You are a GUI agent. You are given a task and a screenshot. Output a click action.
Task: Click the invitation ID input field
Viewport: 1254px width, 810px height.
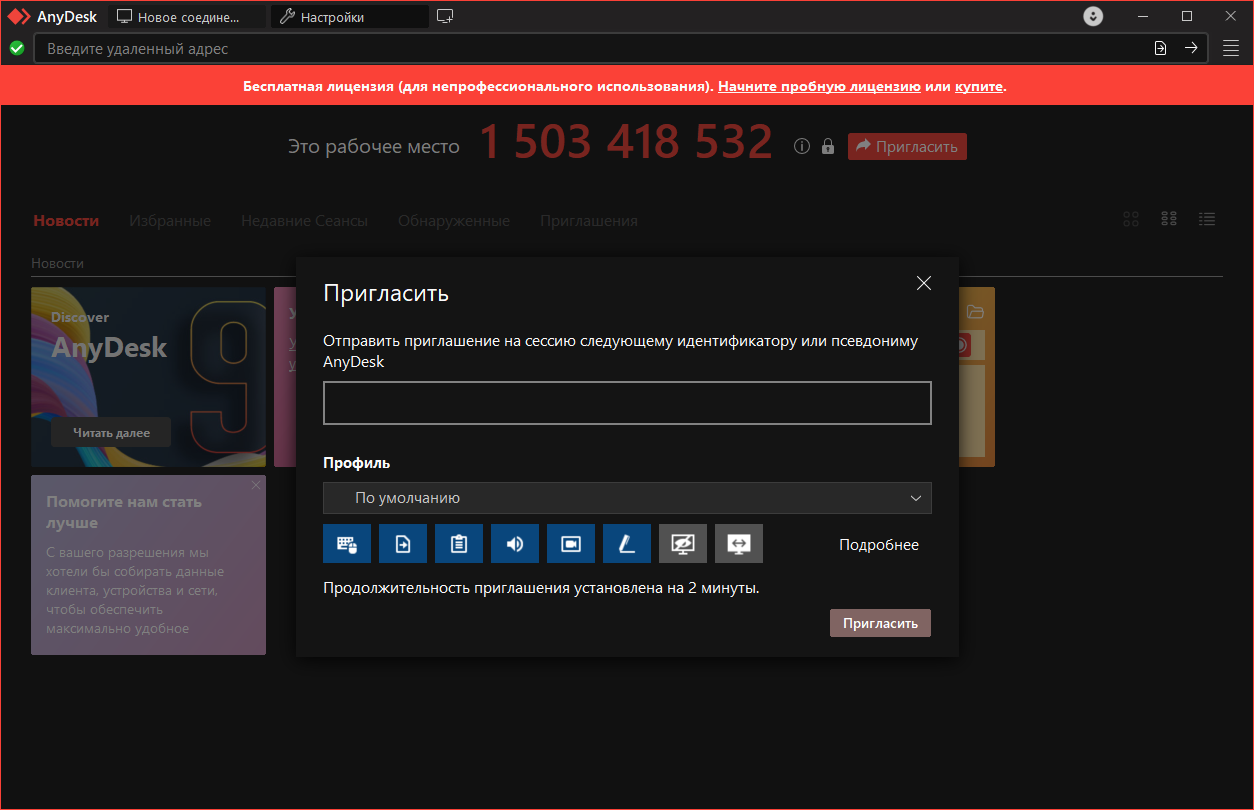pyautogui.click(x=627, y=403)
